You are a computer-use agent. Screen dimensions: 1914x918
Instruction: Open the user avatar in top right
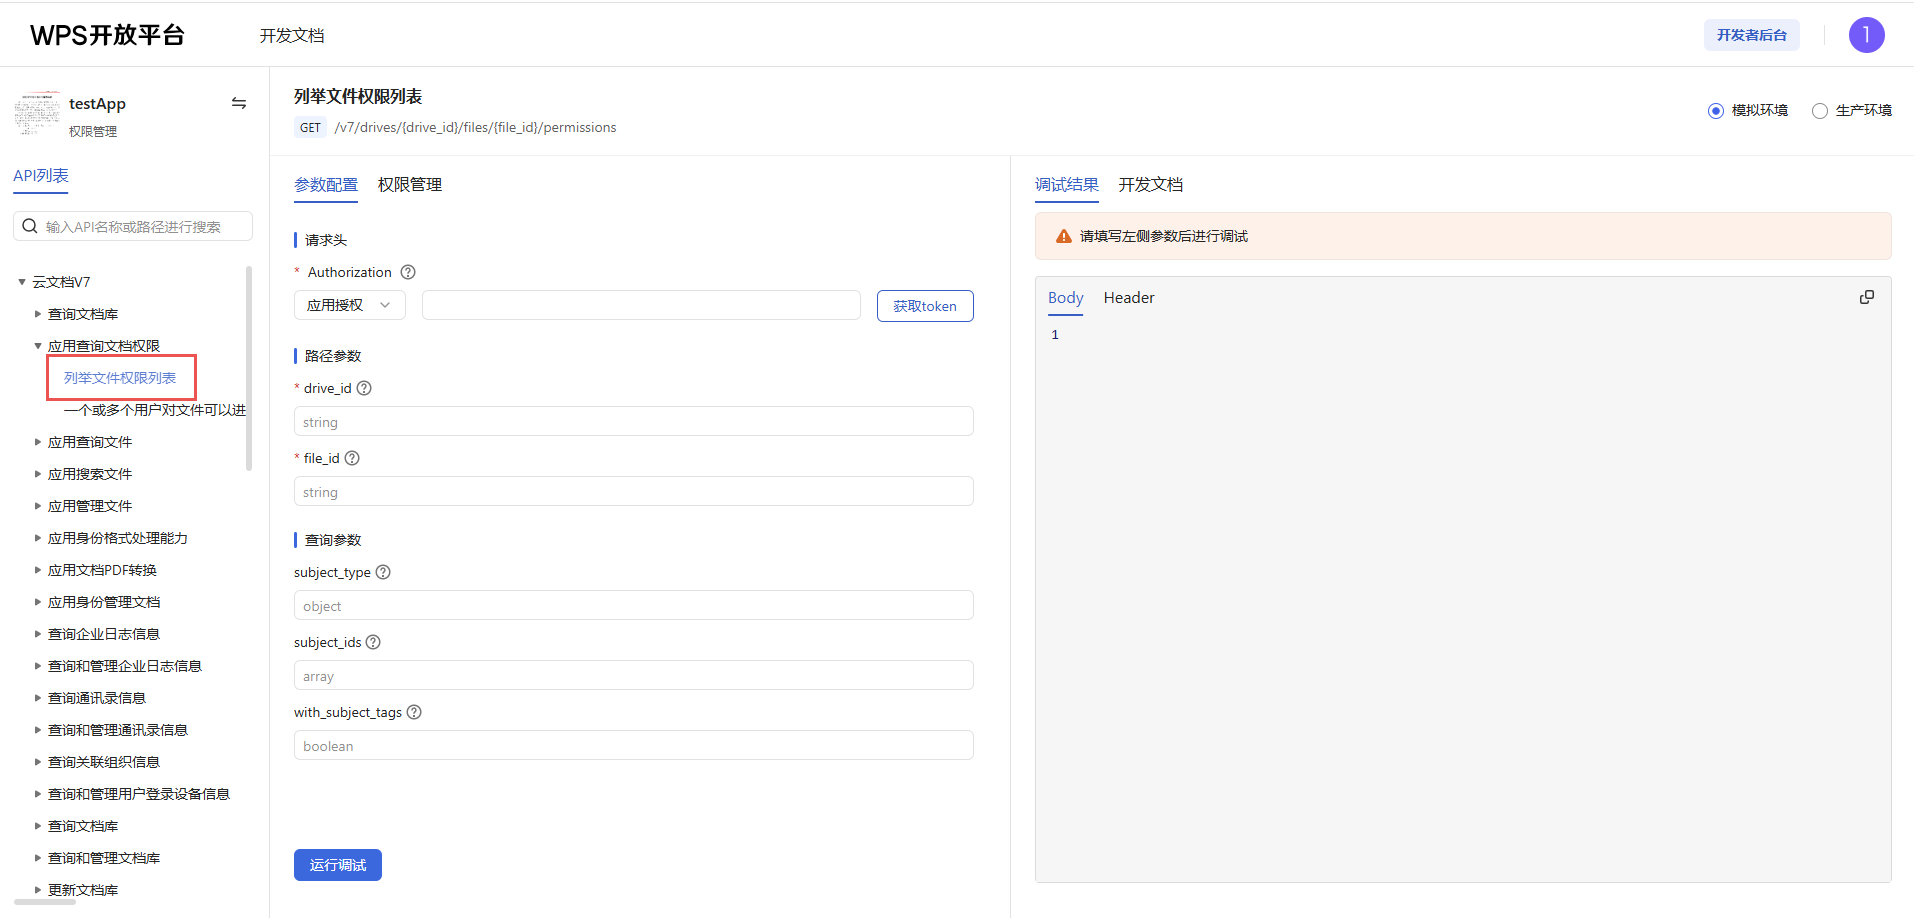click(1866, 35)
